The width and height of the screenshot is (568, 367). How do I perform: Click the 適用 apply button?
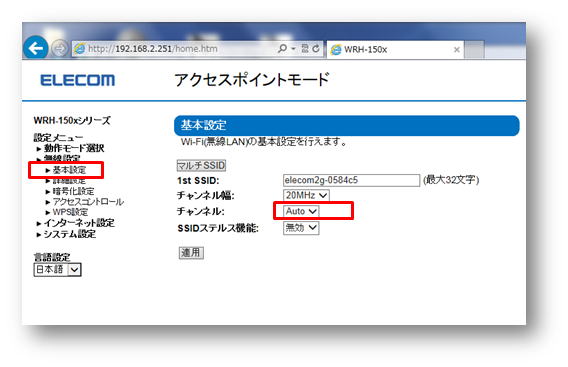pyautogui.click(x=191, y=253)
